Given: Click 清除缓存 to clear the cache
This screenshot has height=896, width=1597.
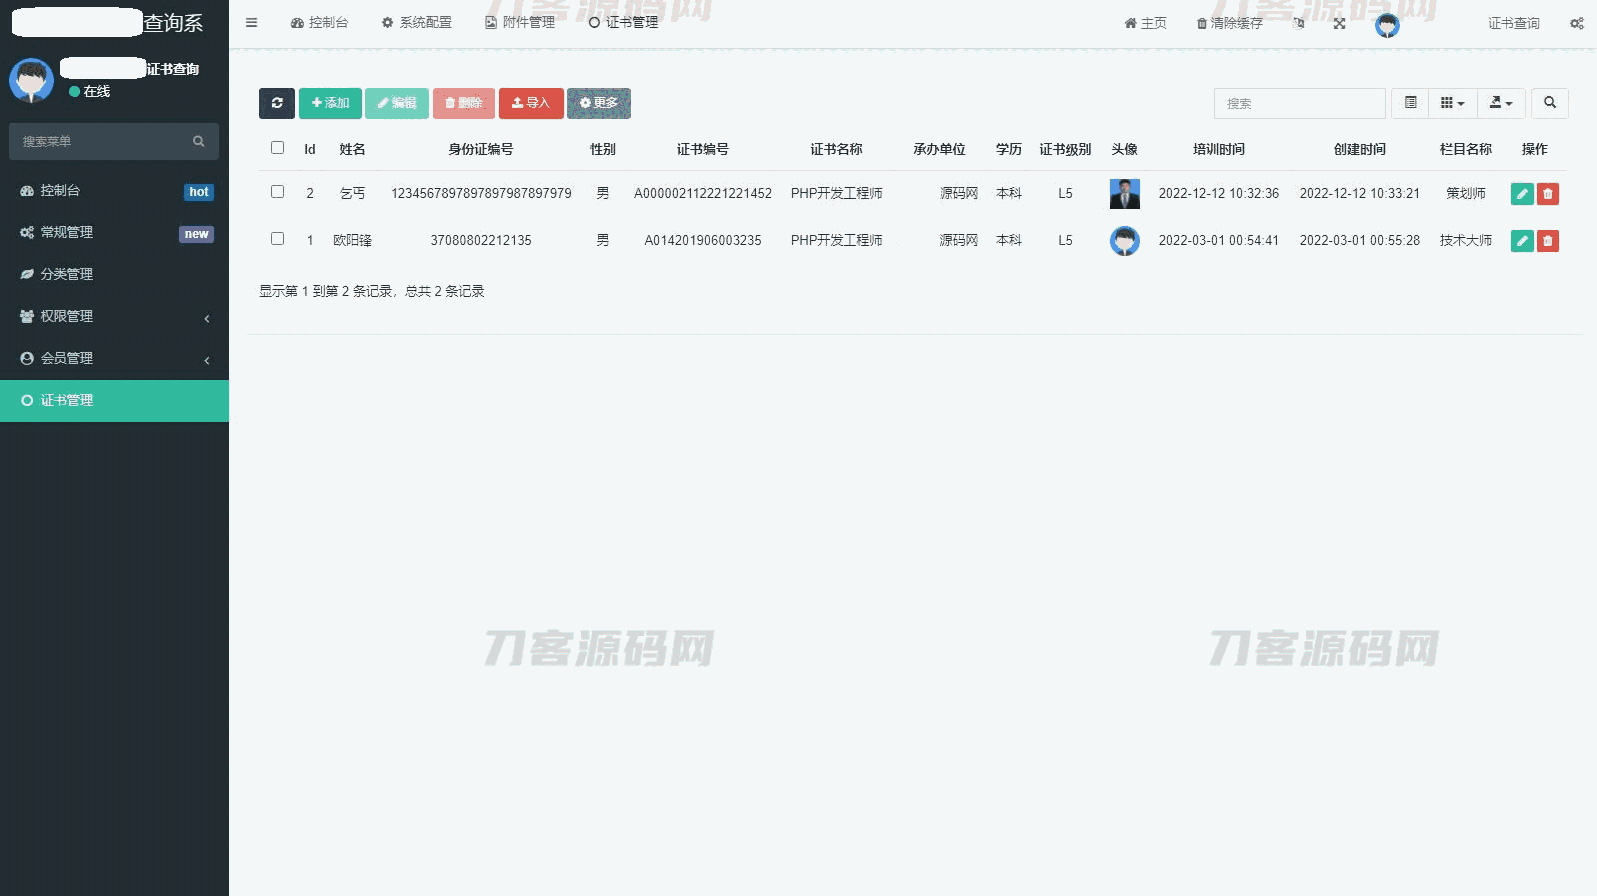Looking at the screenshot, I should [x=1230, y=23].
